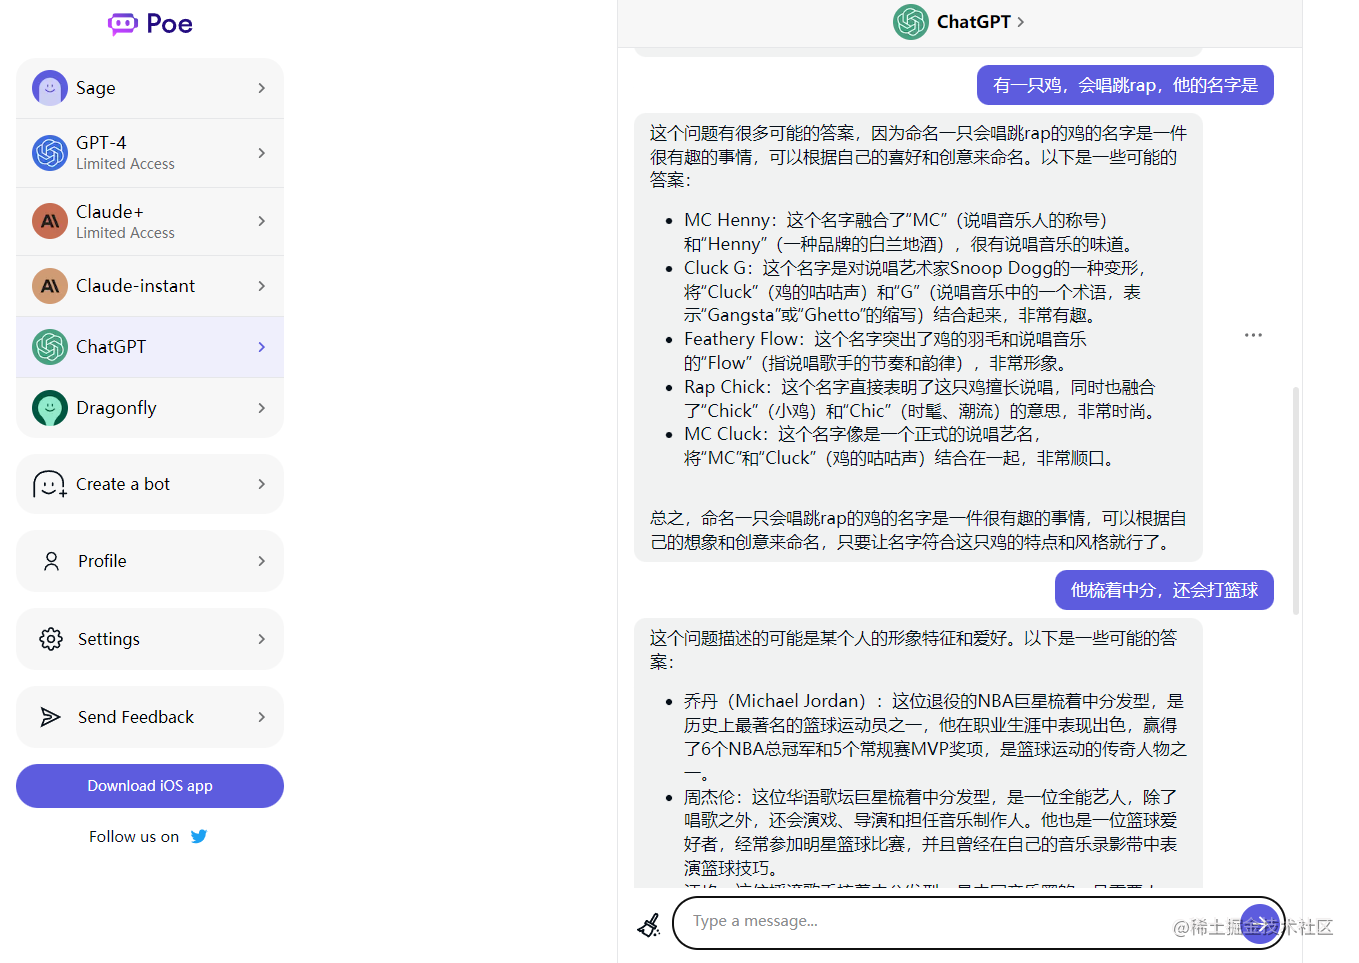Expand the Settings row chevron
Viewport: 1359px width, 963px height.
click(262, 639)
